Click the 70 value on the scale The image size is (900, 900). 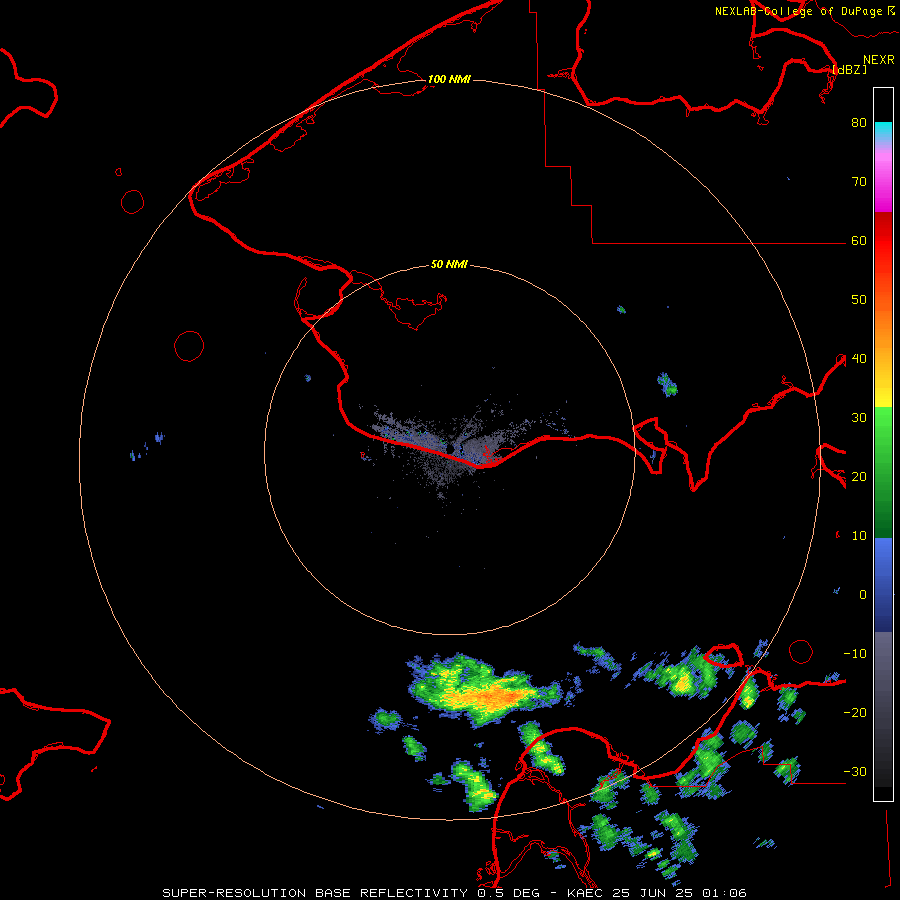click(859, 182)
